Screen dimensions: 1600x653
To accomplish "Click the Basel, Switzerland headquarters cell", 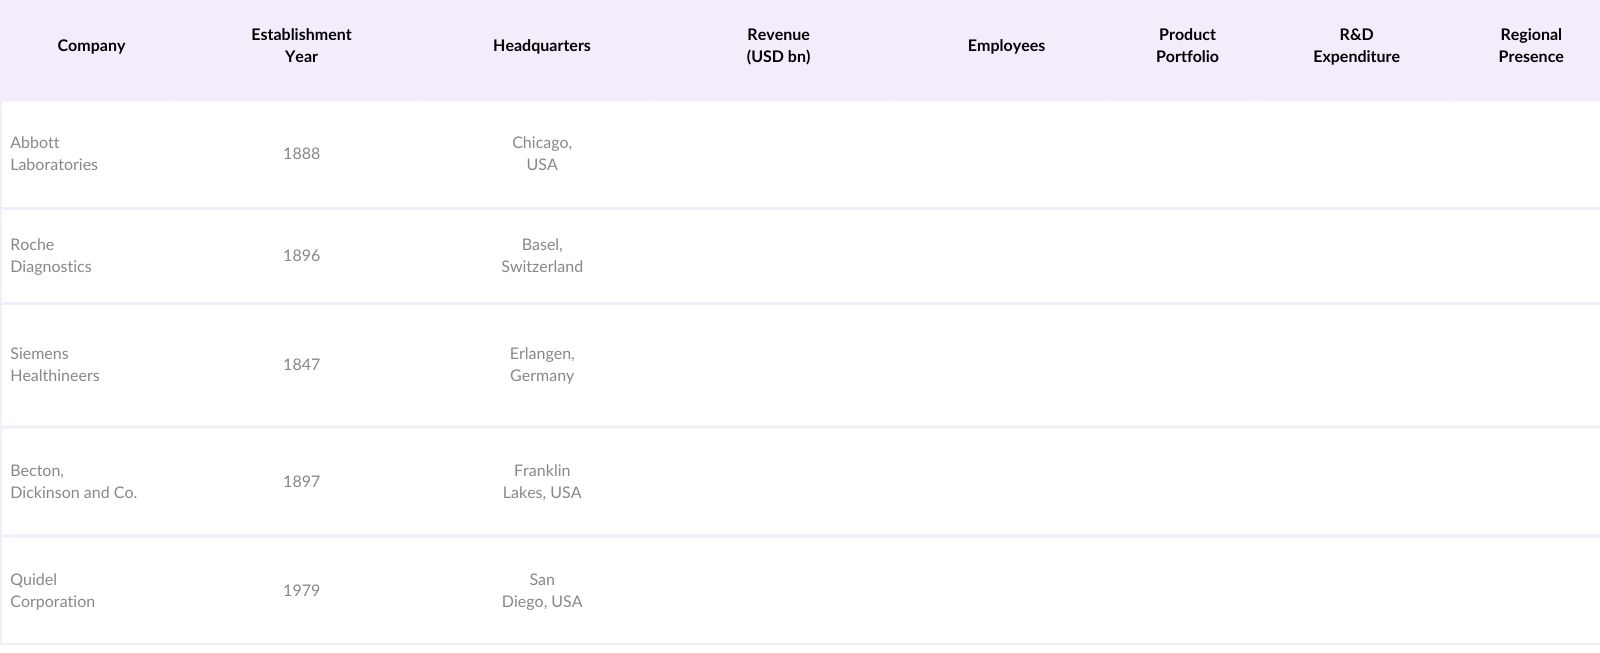I will click(542, 256).
